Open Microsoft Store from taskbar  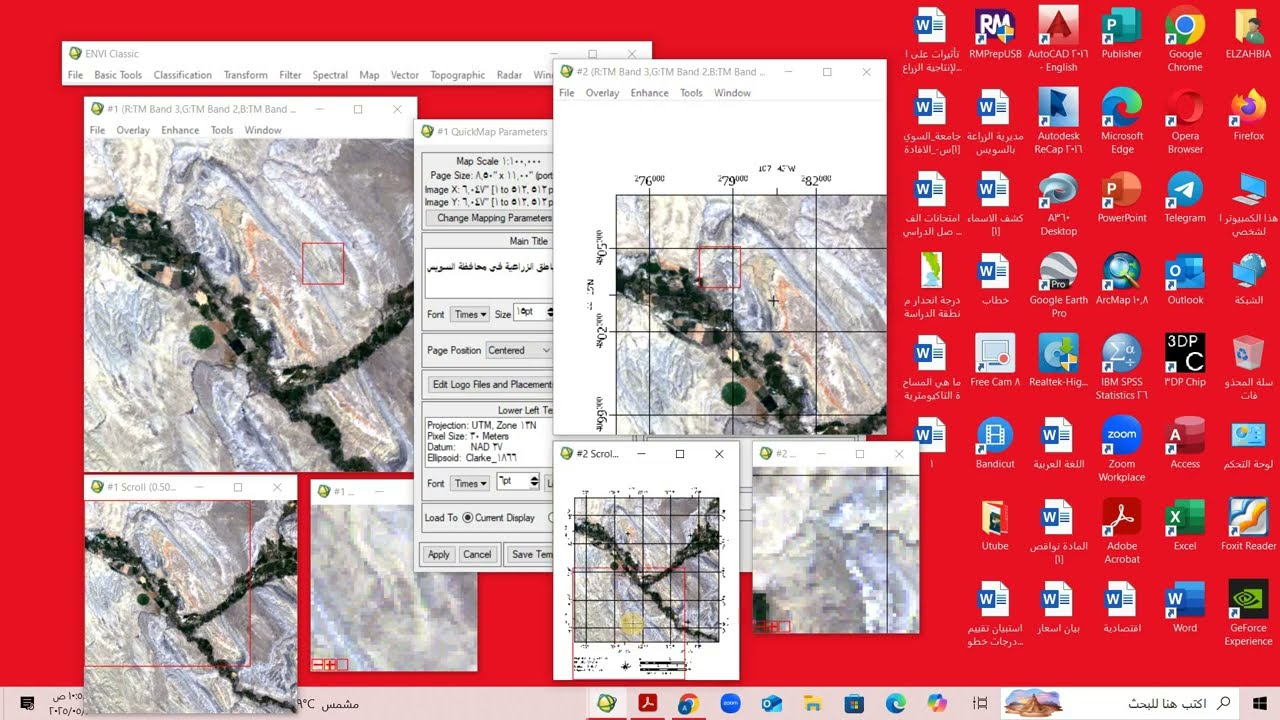coord(853,703)
